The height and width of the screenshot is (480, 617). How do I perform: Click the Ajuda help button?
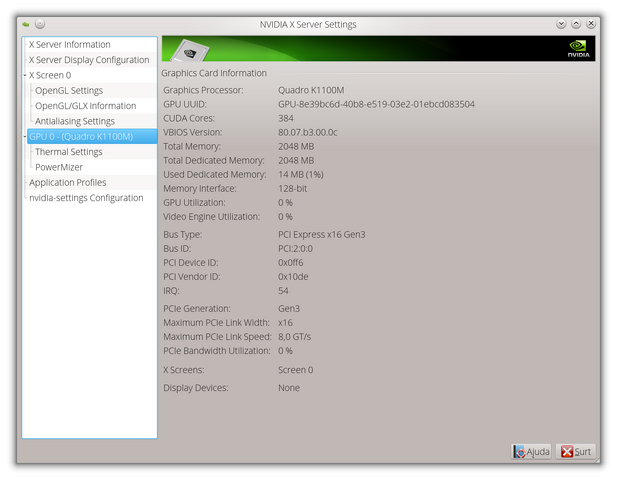click(531, 452)
